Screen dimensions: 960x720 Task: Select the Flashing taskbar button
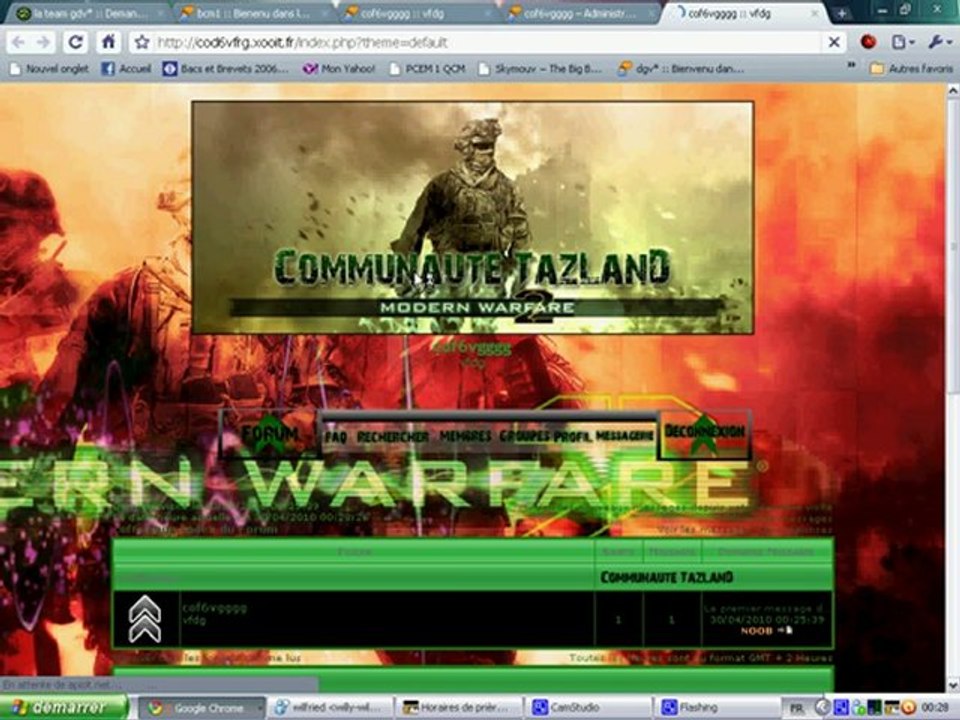click(716, 708)
